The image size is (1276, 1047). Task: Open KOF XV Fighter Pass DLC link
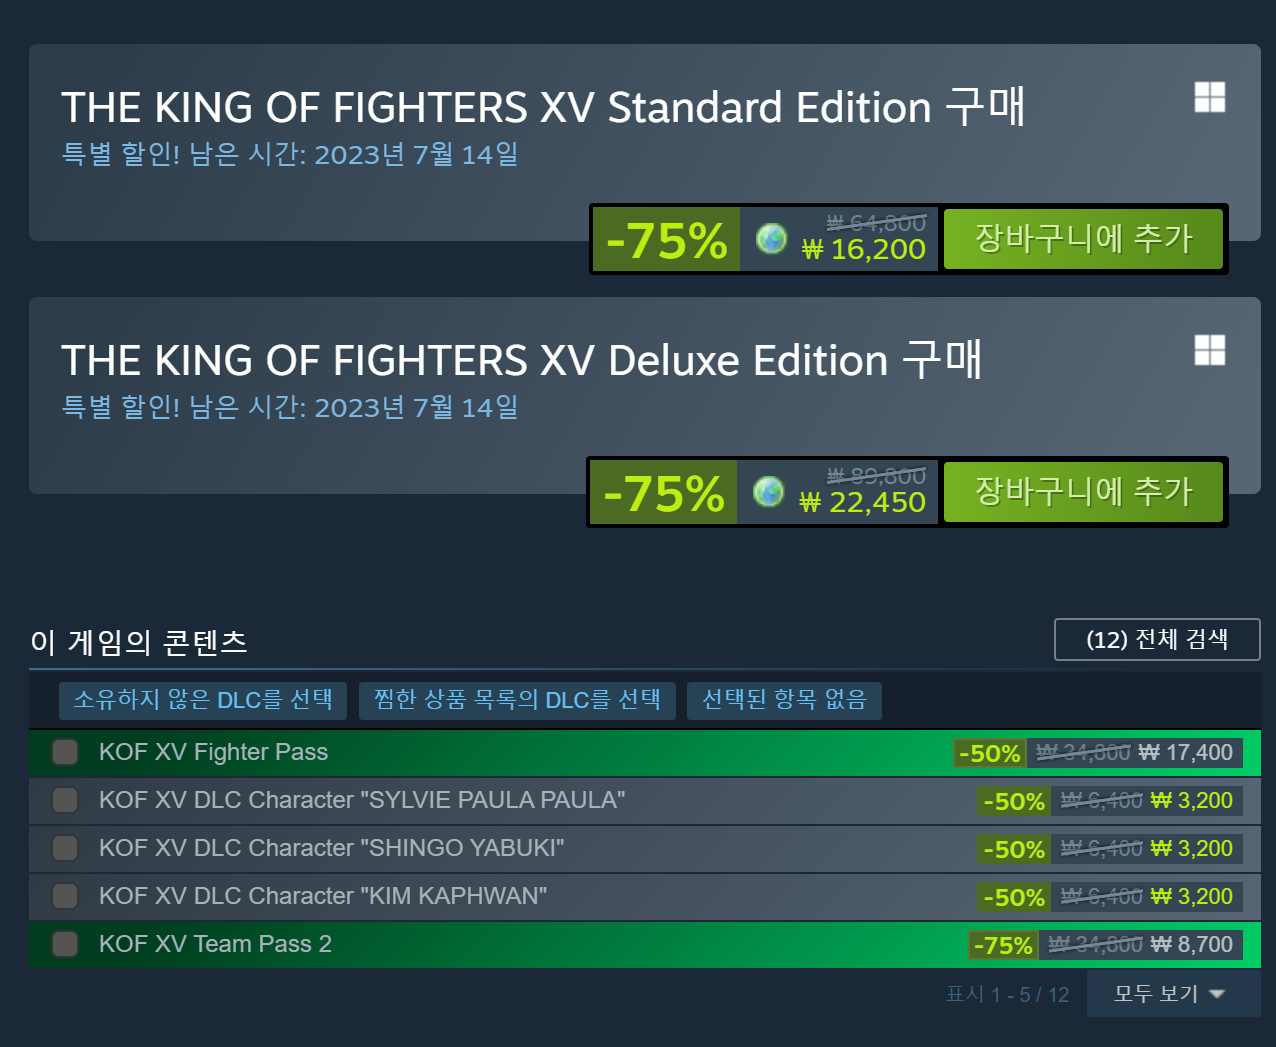(x=213, y=752)
